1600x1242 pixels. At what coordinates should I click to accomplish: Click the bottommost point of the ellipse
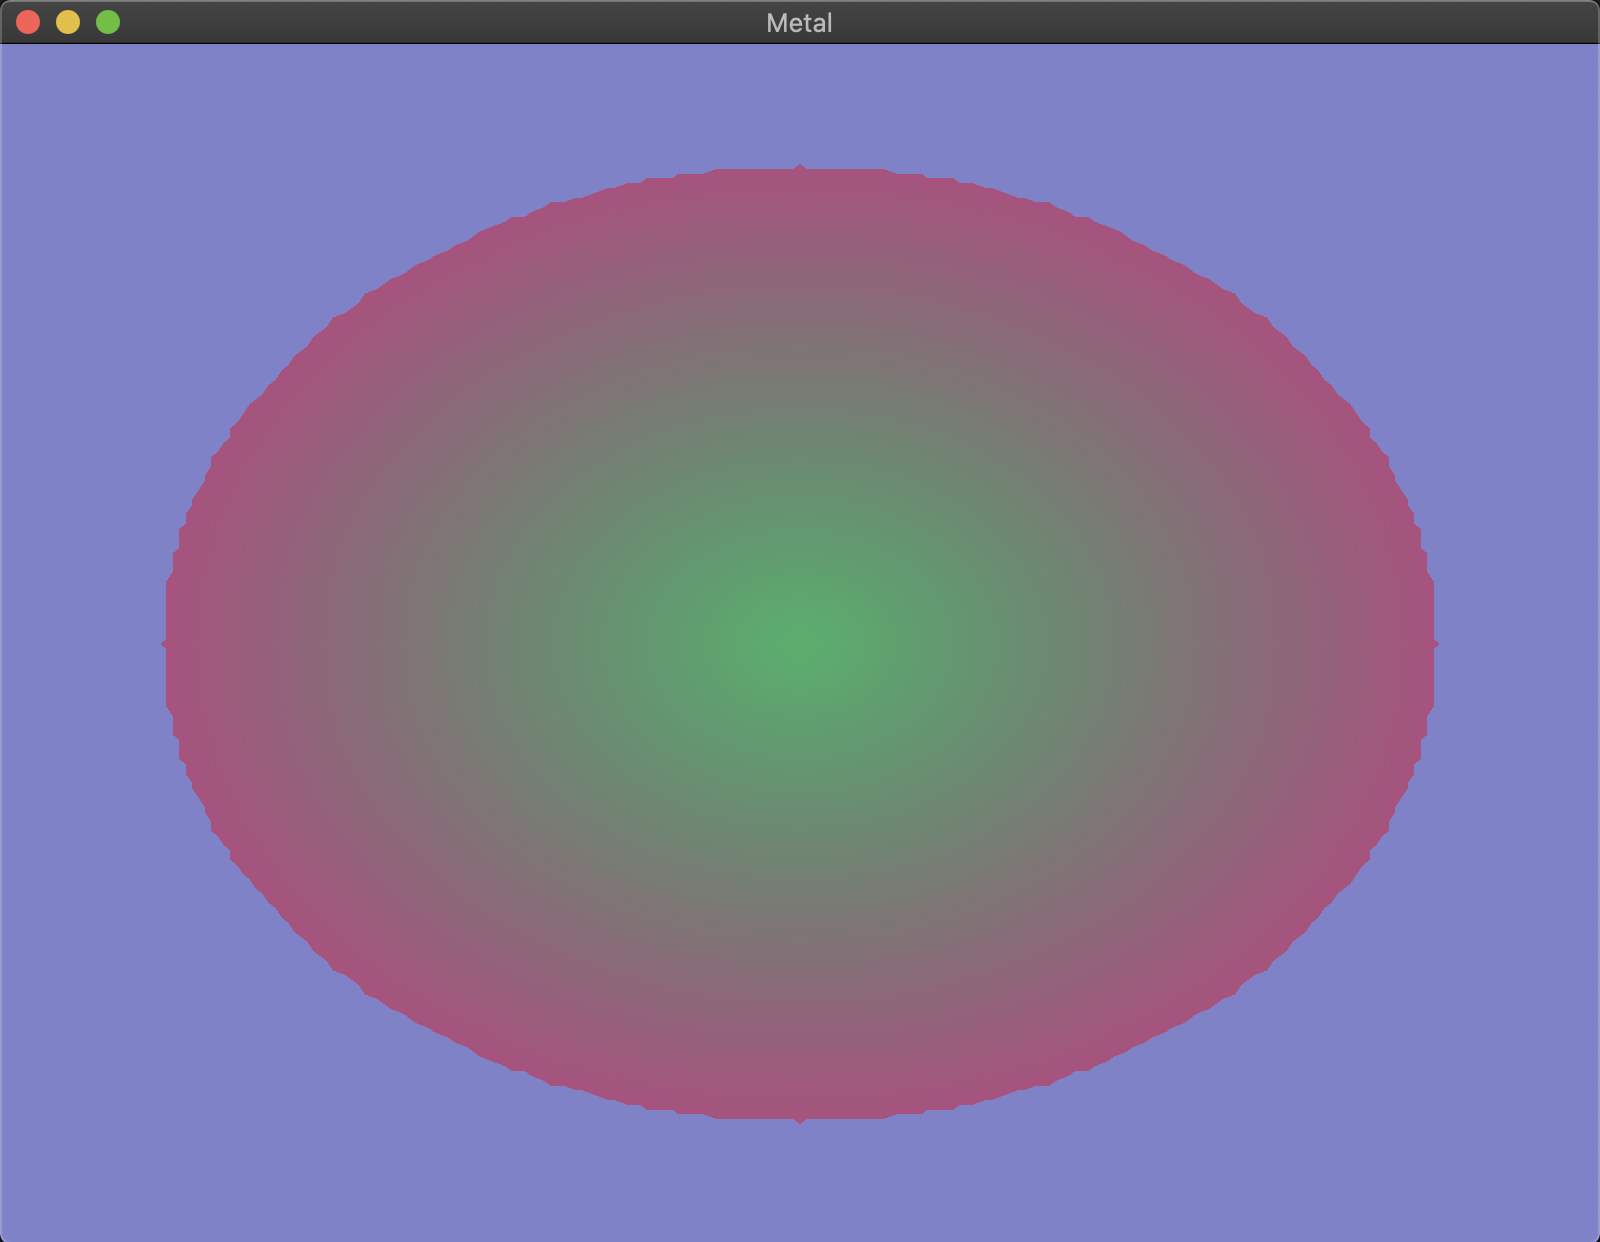(x=800, y=1120)
